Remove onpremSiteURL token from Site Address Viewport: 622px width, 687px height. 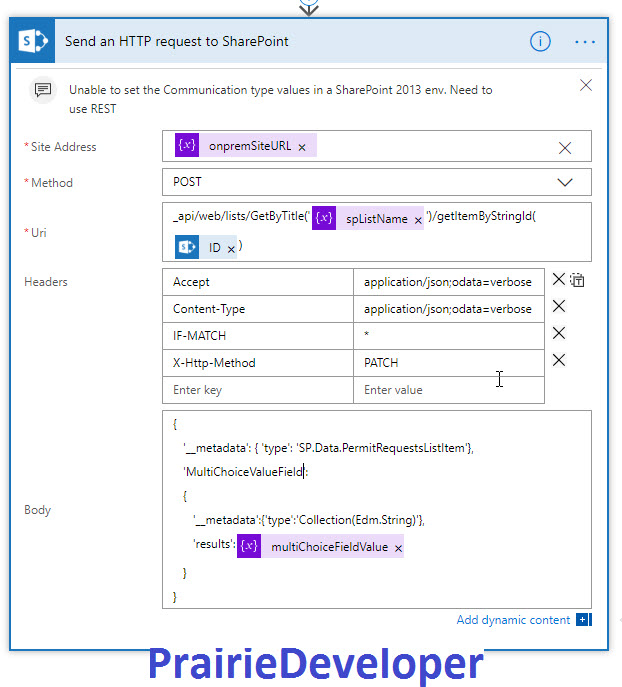click(x=302, y=148)
